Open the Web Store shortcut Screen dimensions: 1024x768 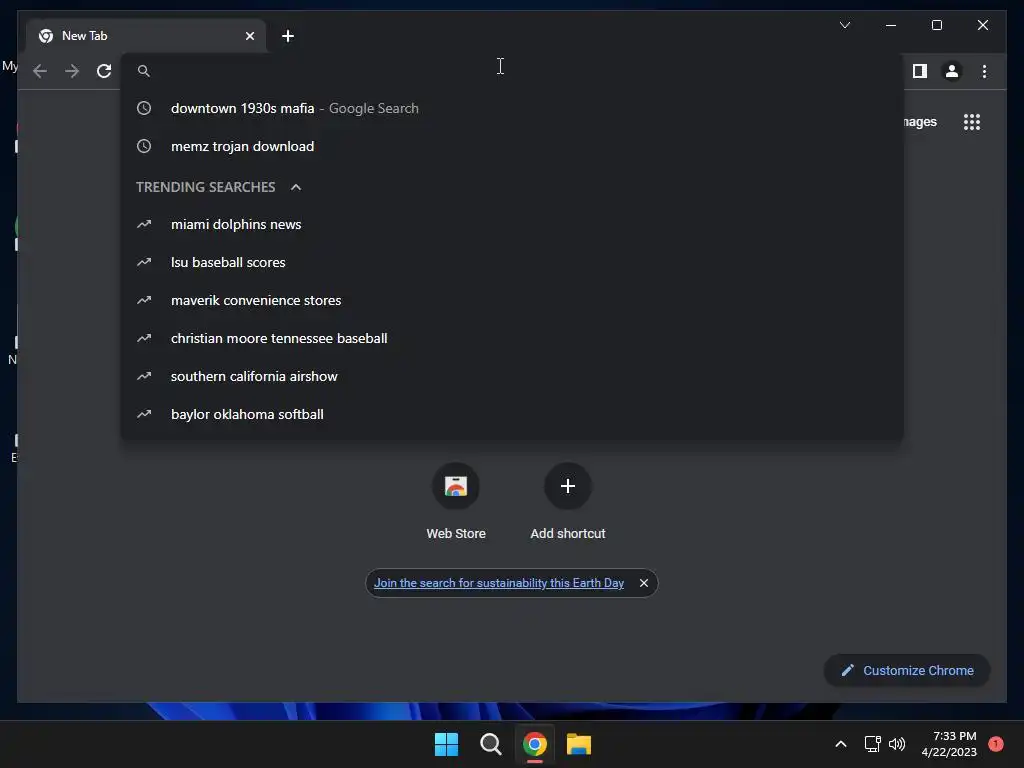456,502
